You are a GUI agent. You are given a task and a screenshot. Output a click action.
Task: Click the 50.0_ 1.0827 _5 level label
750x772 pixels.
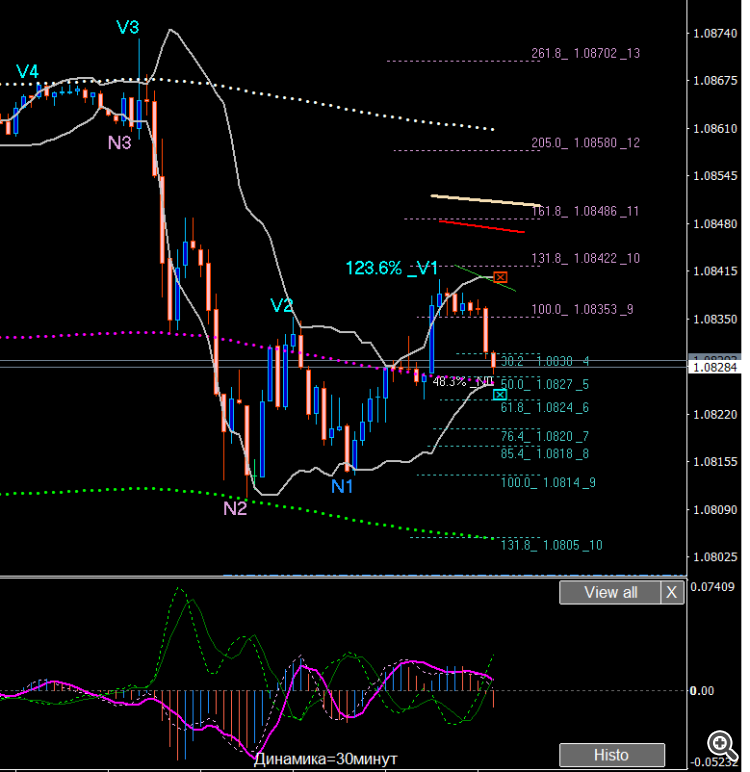545,384
